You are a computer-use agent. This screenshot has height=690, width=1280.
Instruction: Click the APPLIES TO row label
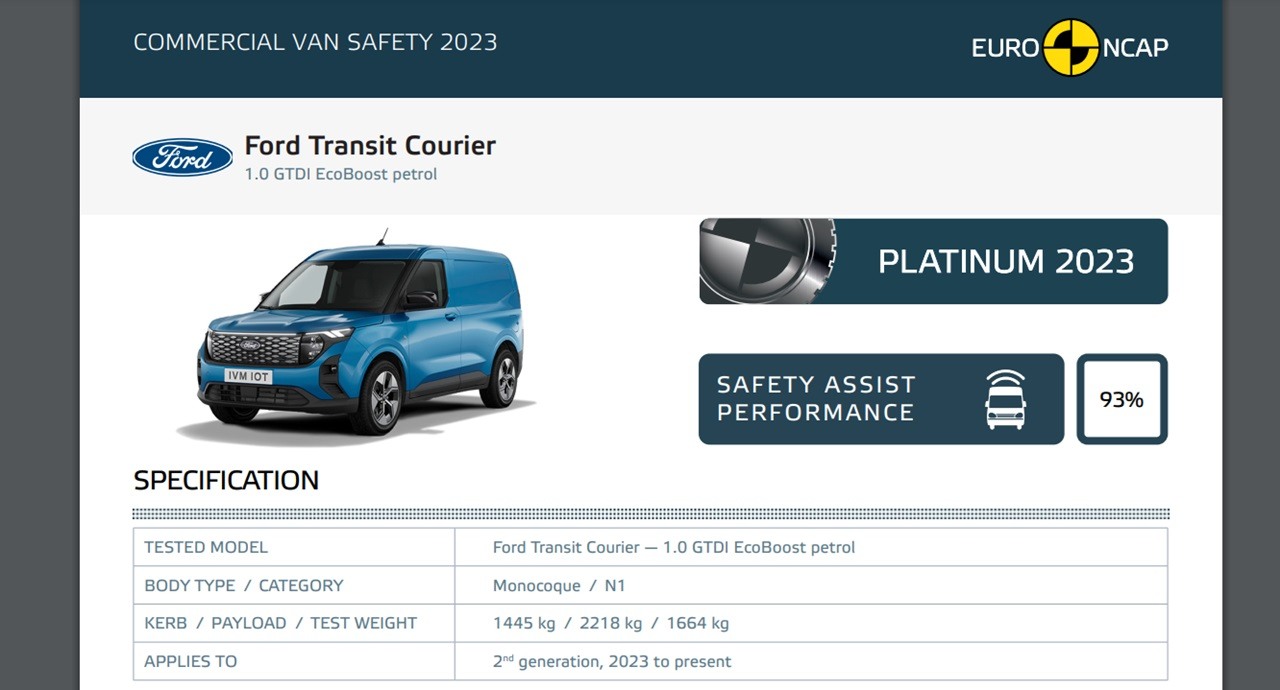(x=190, y=661)
